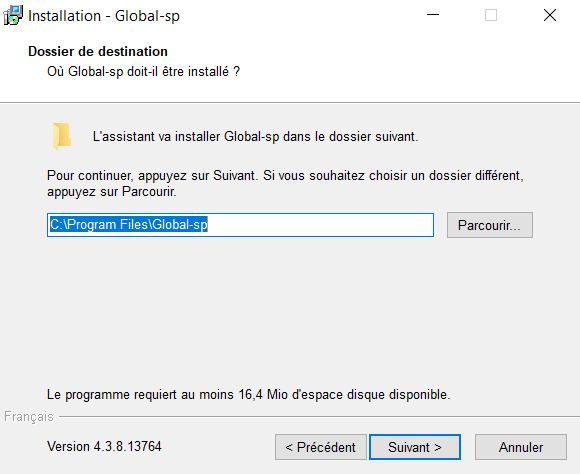Click the L'assistant va installer Global-sp sentence
Screen dimensions: 580x474
pos(256,137)
